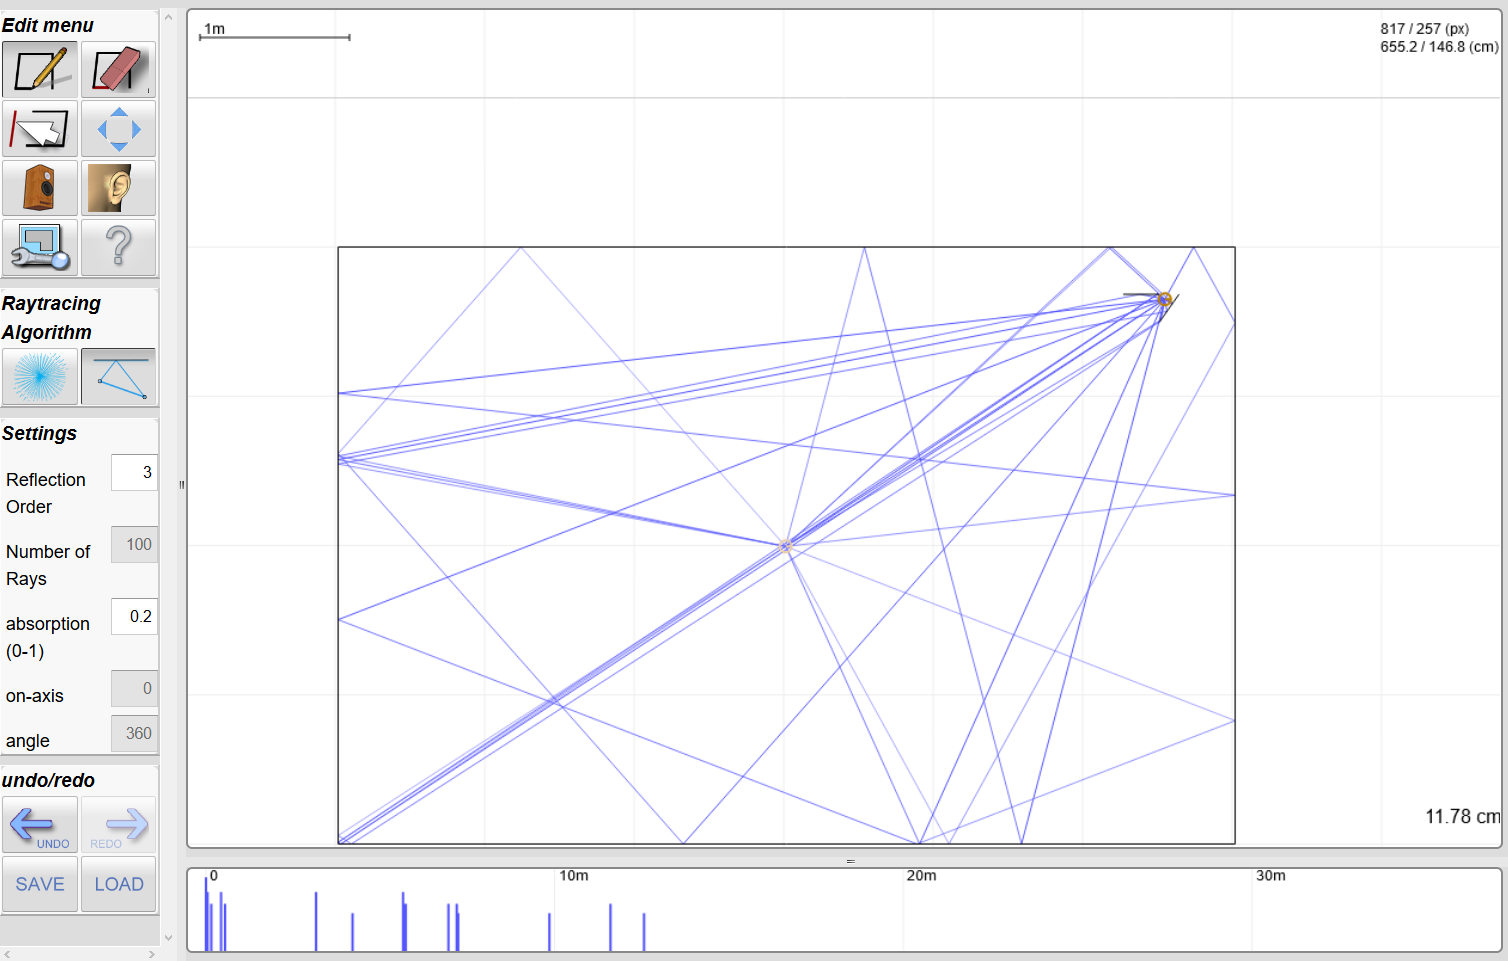Viewport: 1508px width, 961px height.
Task: Open the room settings wrench icon
Action: [40, 247]
